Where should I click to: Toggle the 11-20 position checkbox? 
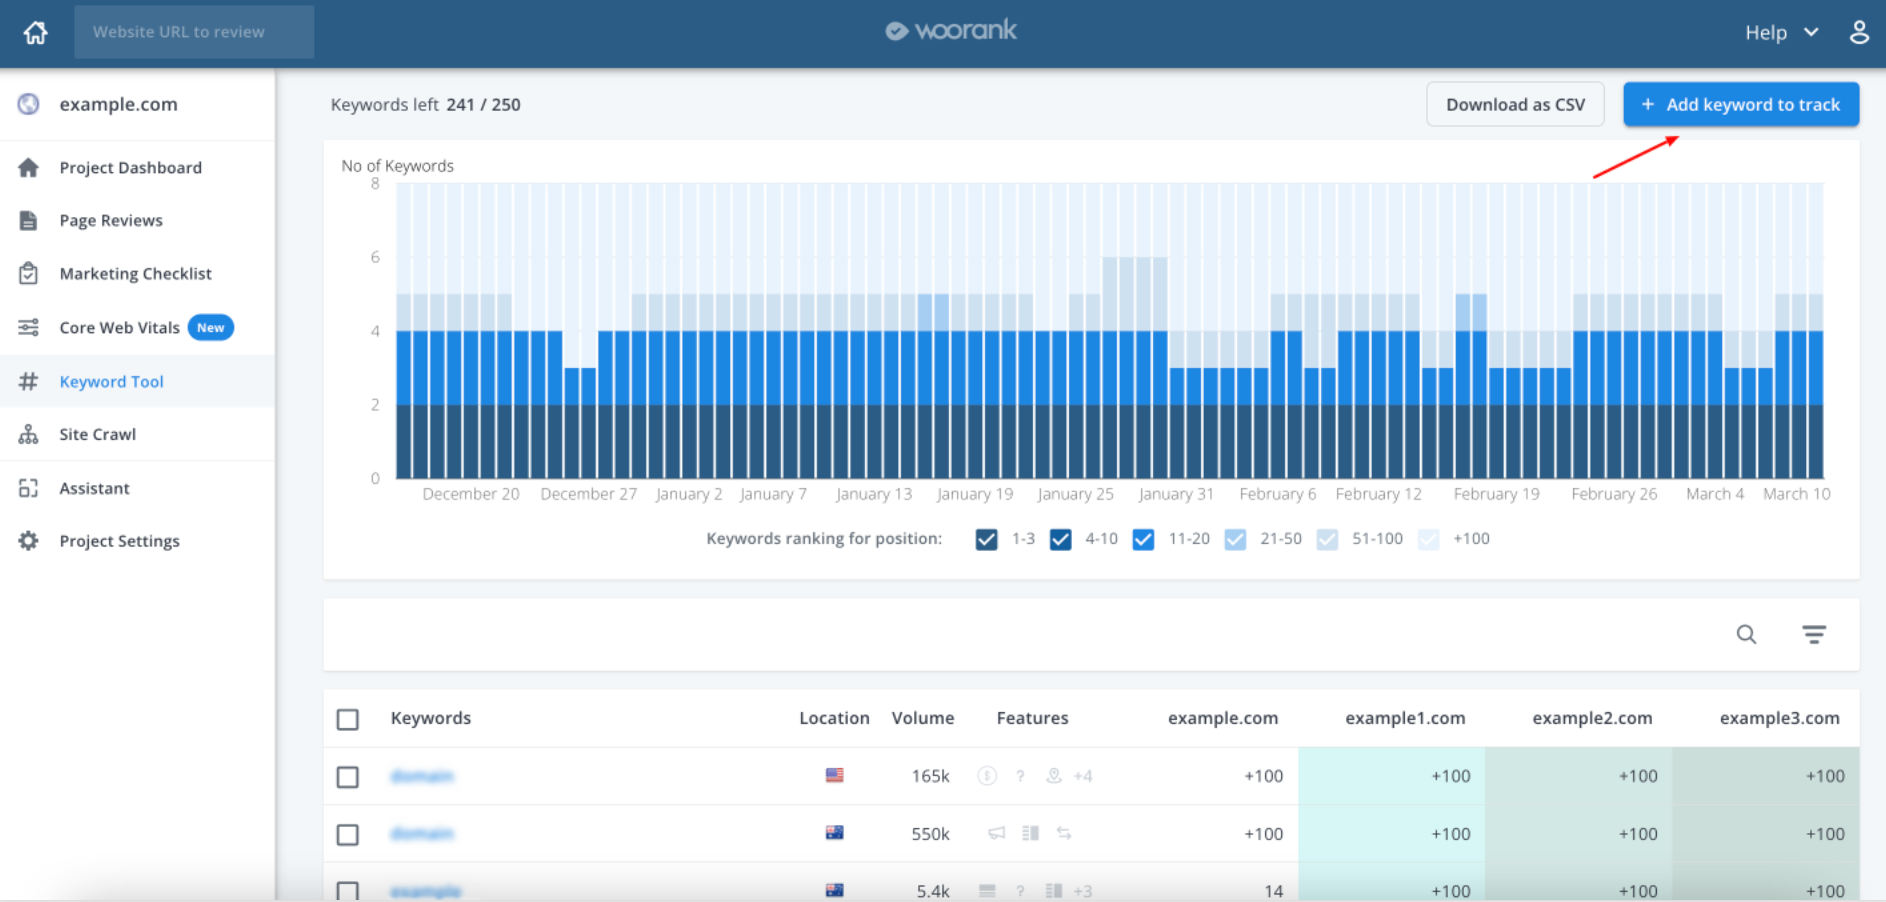pyautogui.click(x=1143, y=539)
